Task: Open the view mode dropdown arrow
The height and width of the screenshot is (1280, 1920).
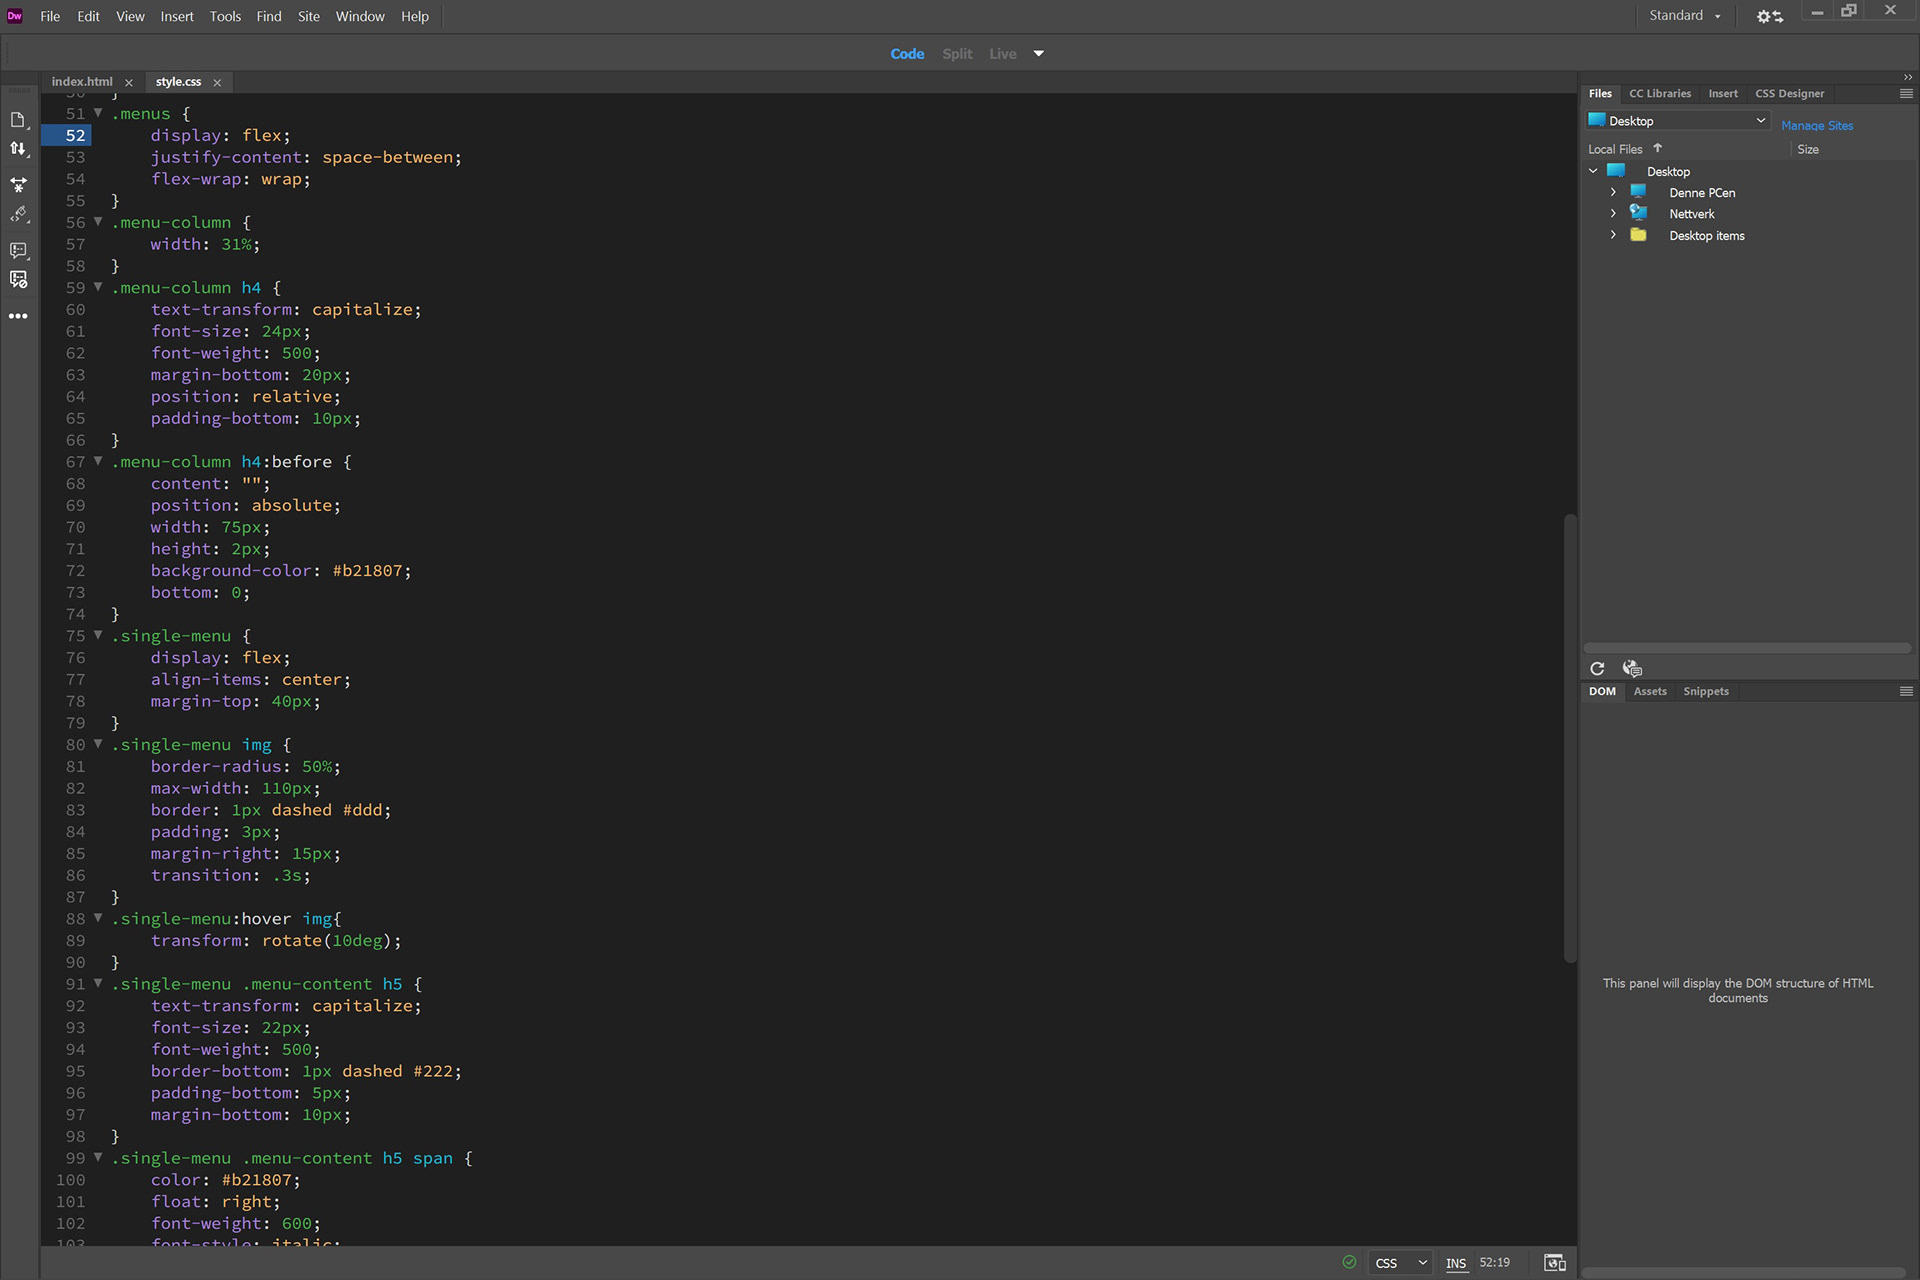Action: 1039,54
